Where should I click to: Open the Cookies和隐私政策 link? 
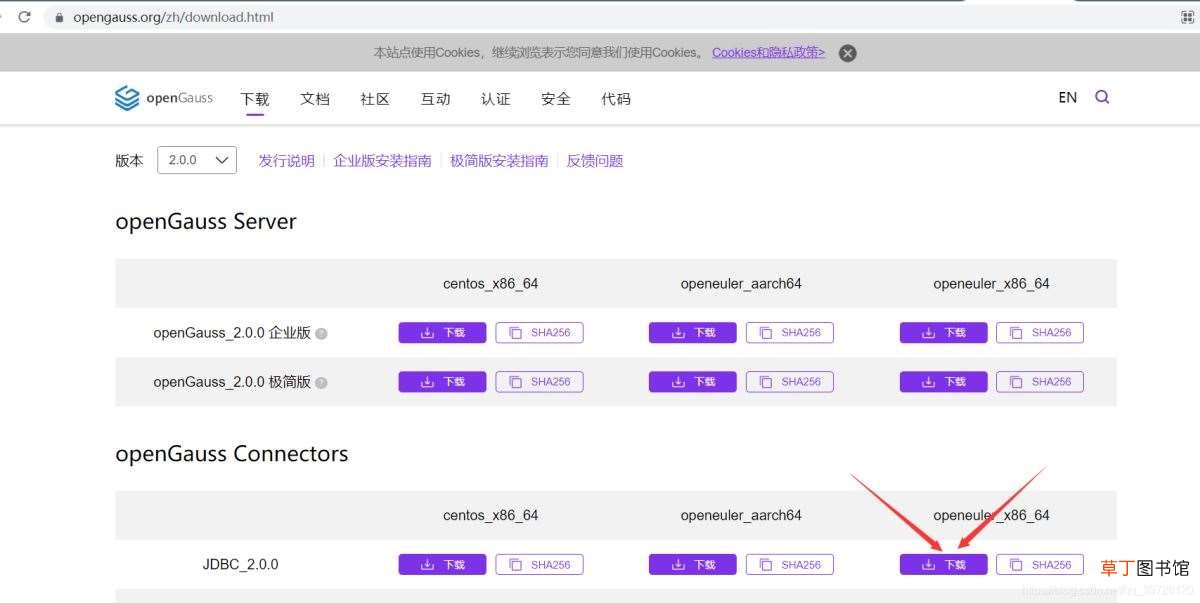(x=768, y=52)
